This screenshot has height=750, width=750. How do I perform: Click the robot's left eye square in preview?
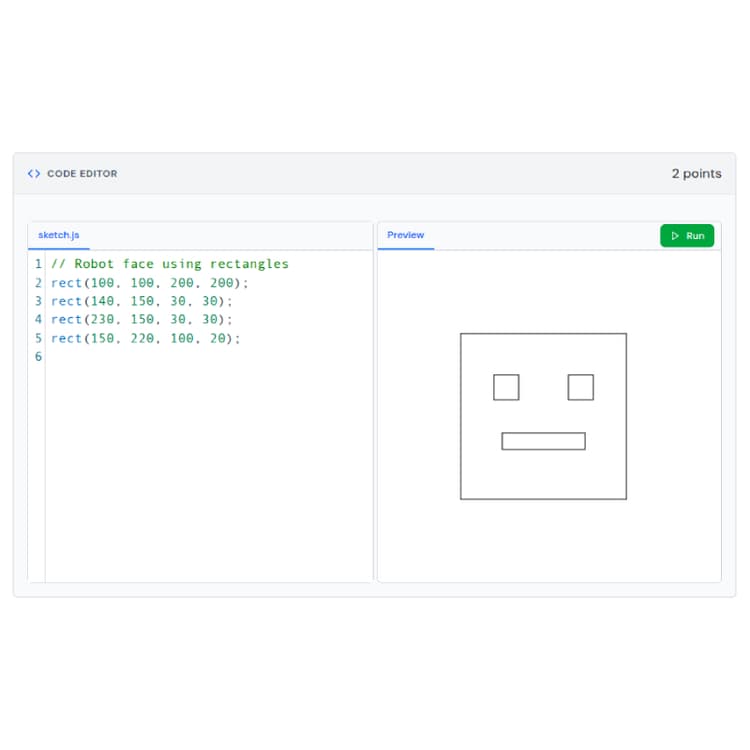(x=506, y=387)
